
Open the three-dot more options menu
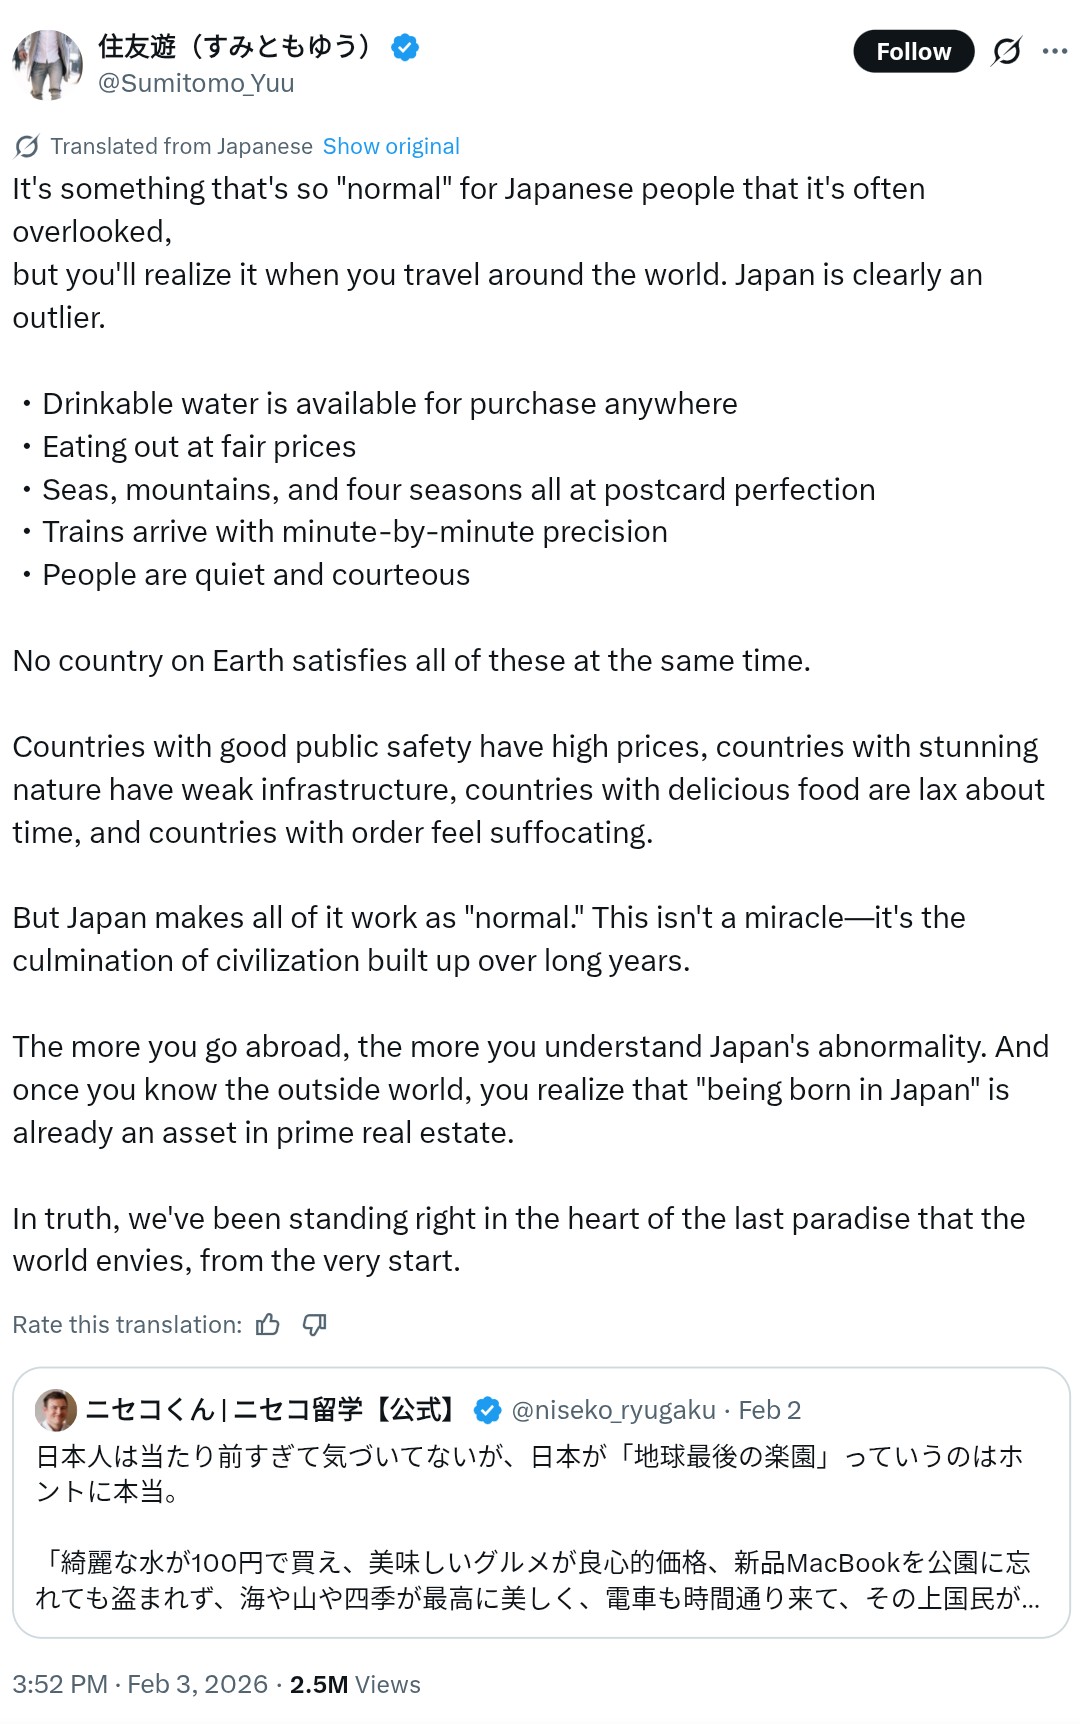(x=1054, y=51)
